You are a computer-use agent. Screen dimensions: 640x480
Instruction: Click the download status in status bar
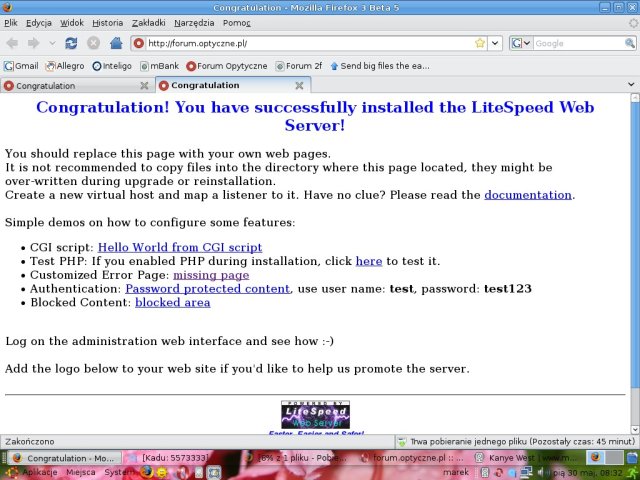pos(518,442)
